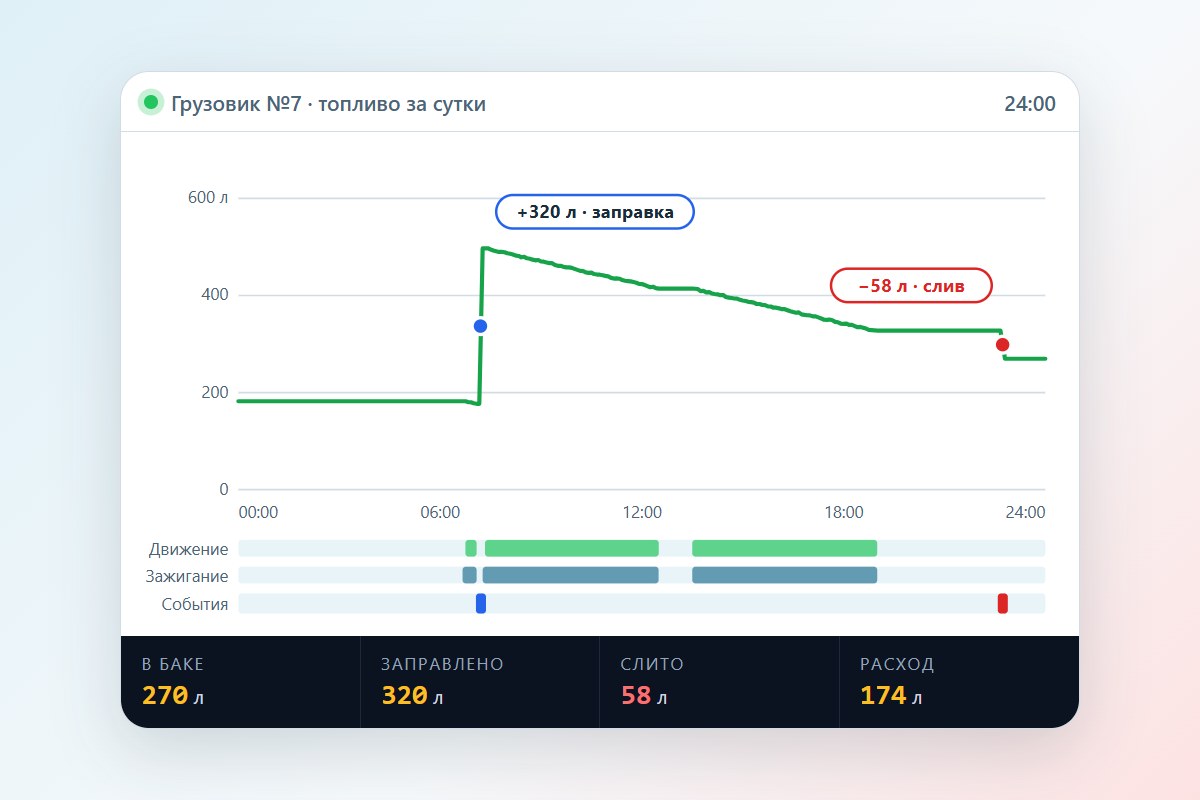Select the Зажигание segment ending near 19:00
Screen dimensions: 1200x800
(x=784, y=575)
